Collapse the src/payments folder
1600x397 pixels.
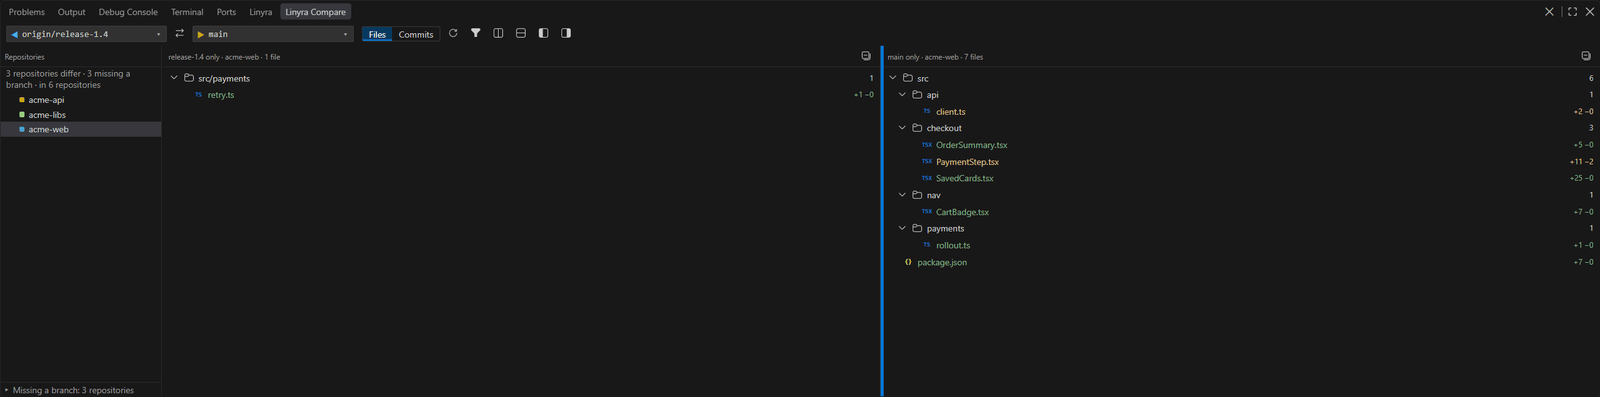(174, 78)
